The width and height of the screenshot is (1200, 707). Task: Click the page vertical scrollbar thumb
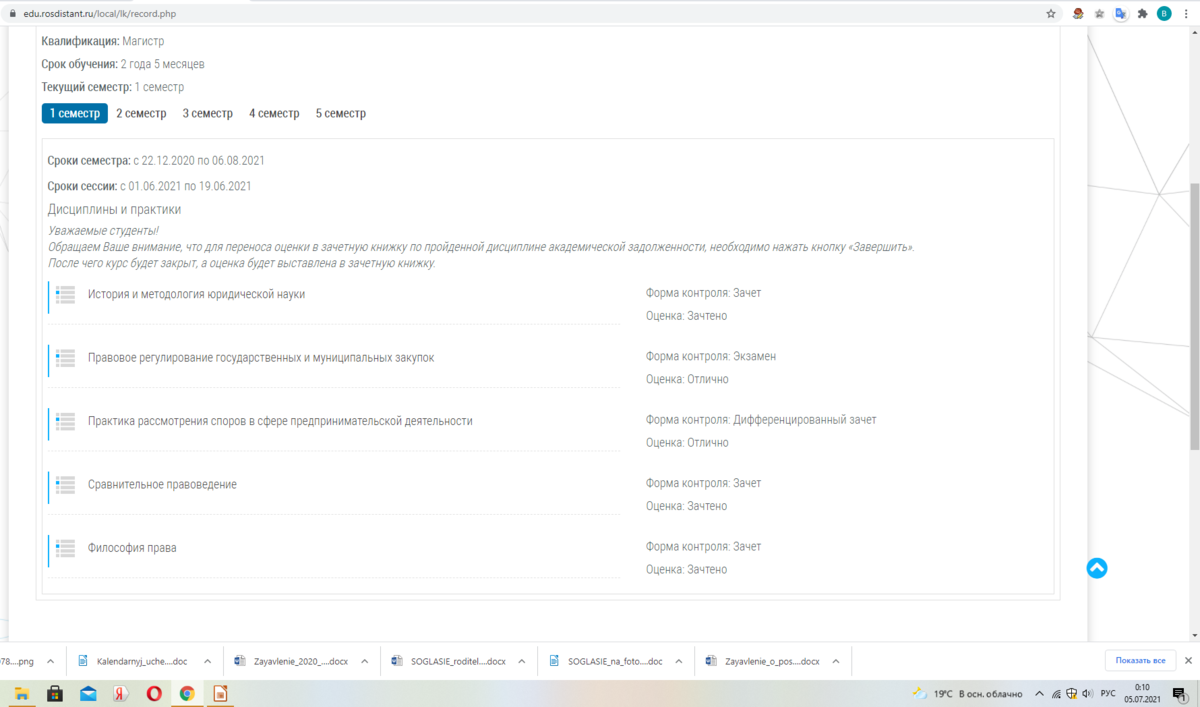pos(1194,318)
